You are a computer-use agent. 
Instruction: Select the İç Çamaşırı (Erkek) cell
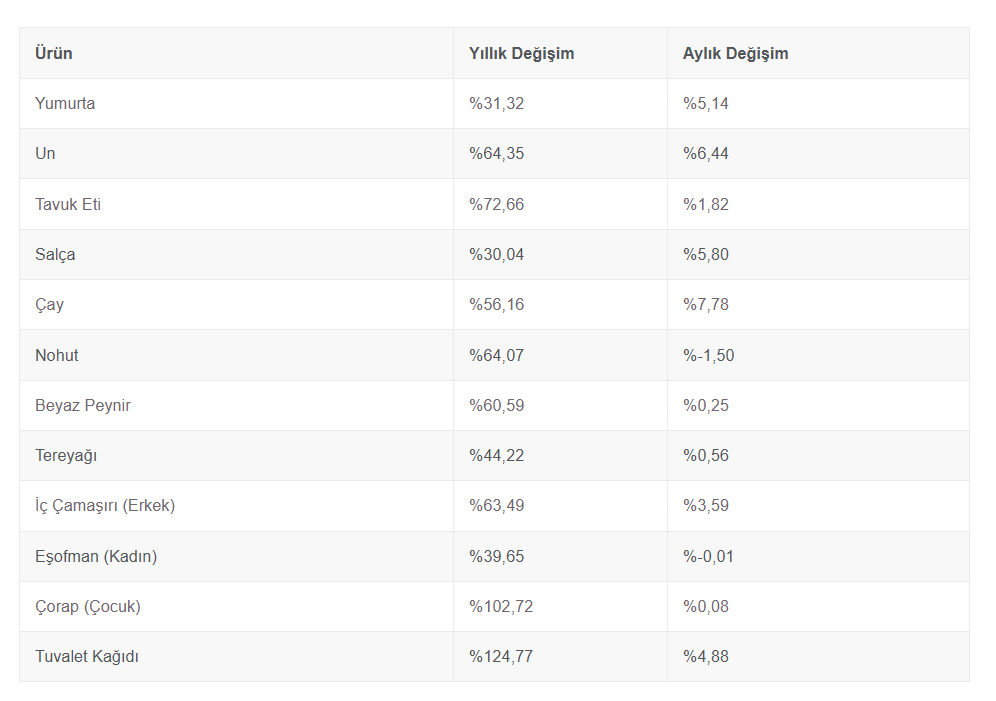click(105, 505)
